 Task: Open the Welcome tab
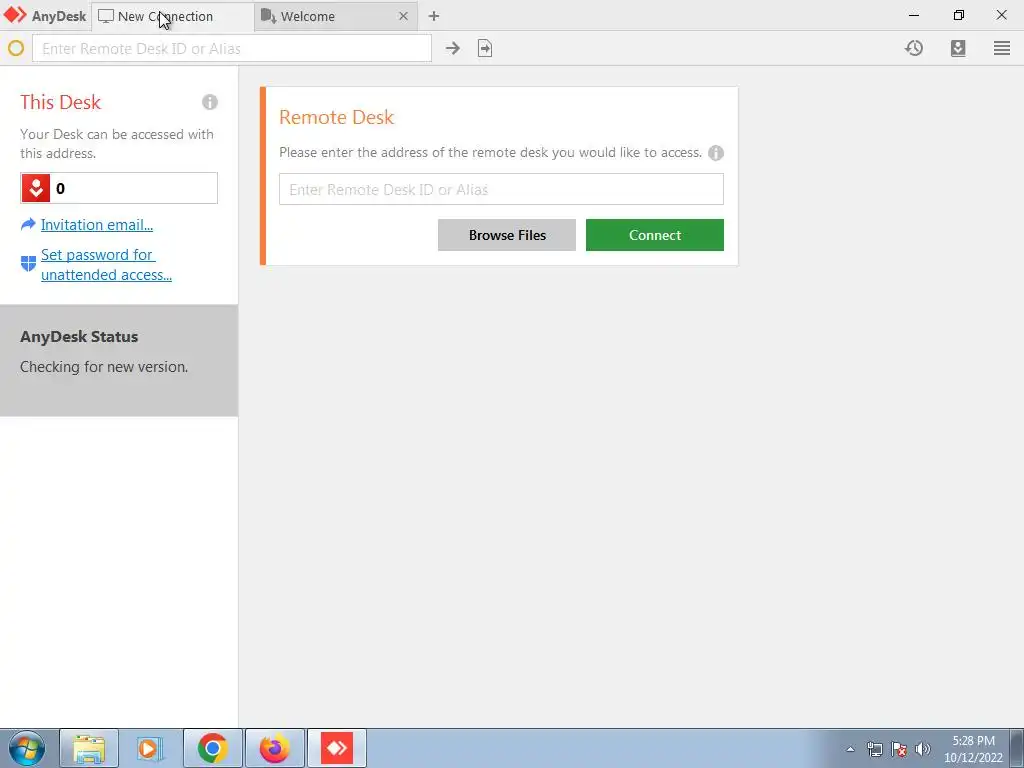(x=336, y=16)
